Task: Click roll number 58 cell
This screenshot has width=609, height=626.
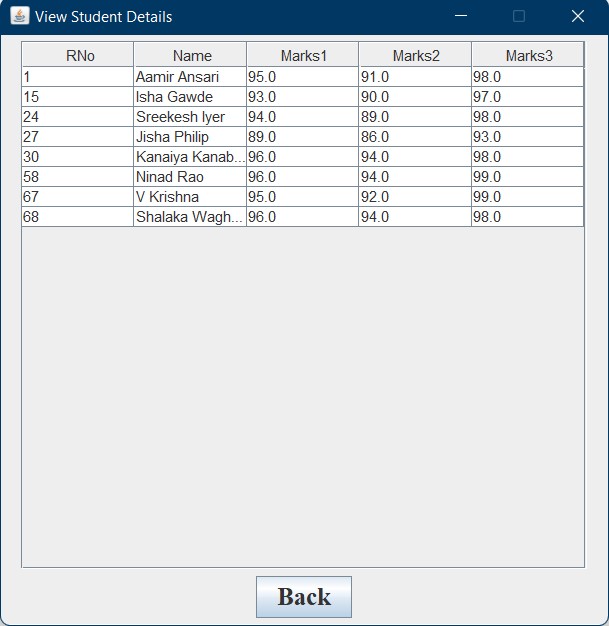Action: pyautogui.click(x=78, y=176)
